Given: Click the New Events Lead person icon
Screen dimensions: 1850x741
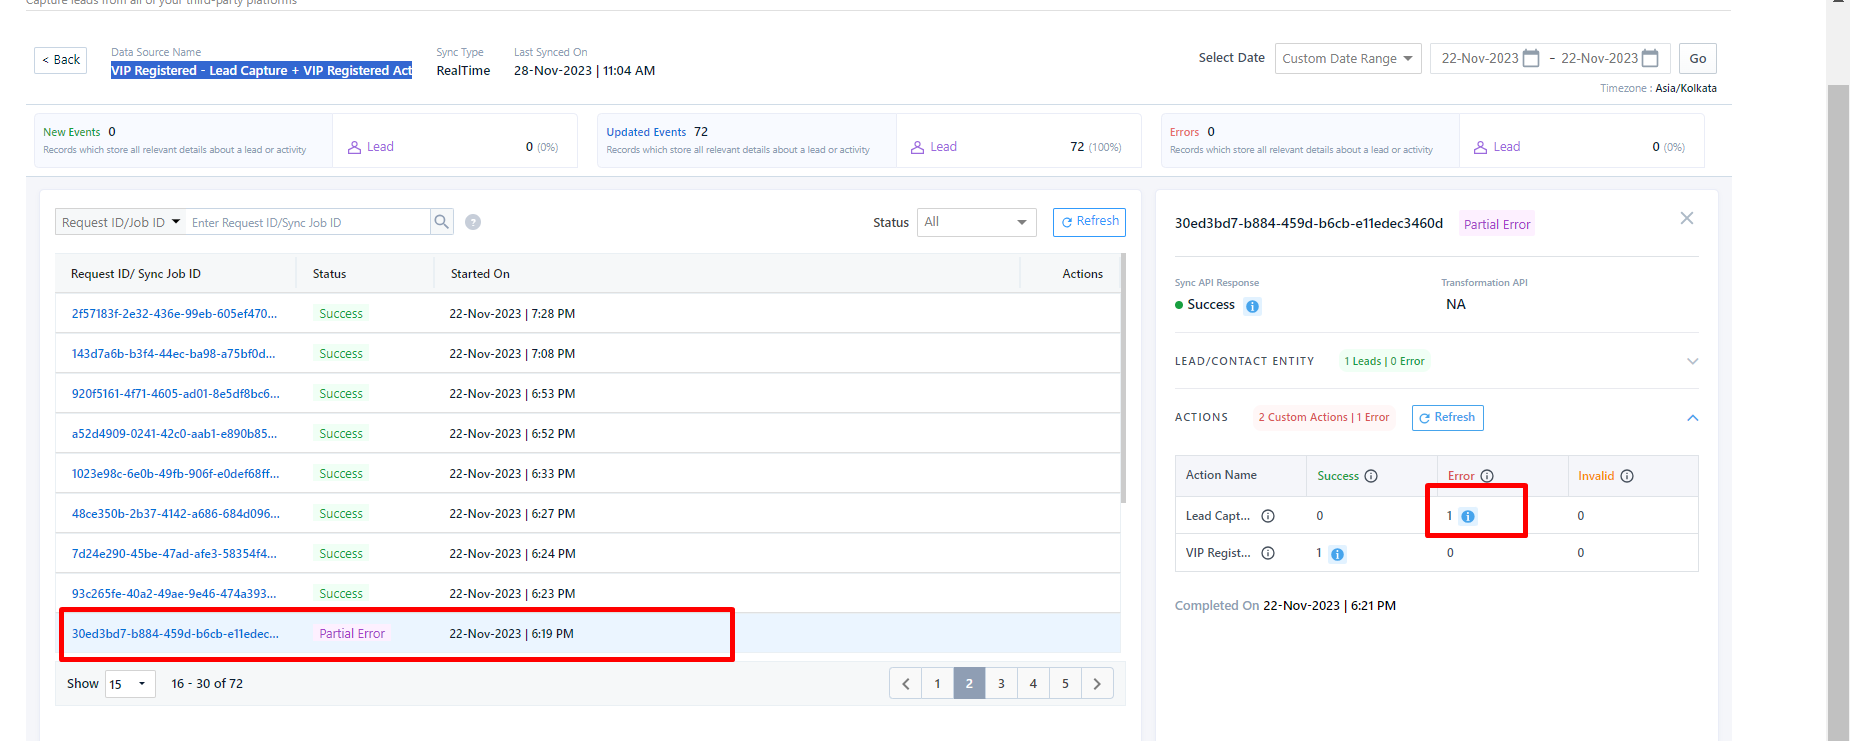Looking at the screenshot, I should pyautogui.click(x=354, y=147).
